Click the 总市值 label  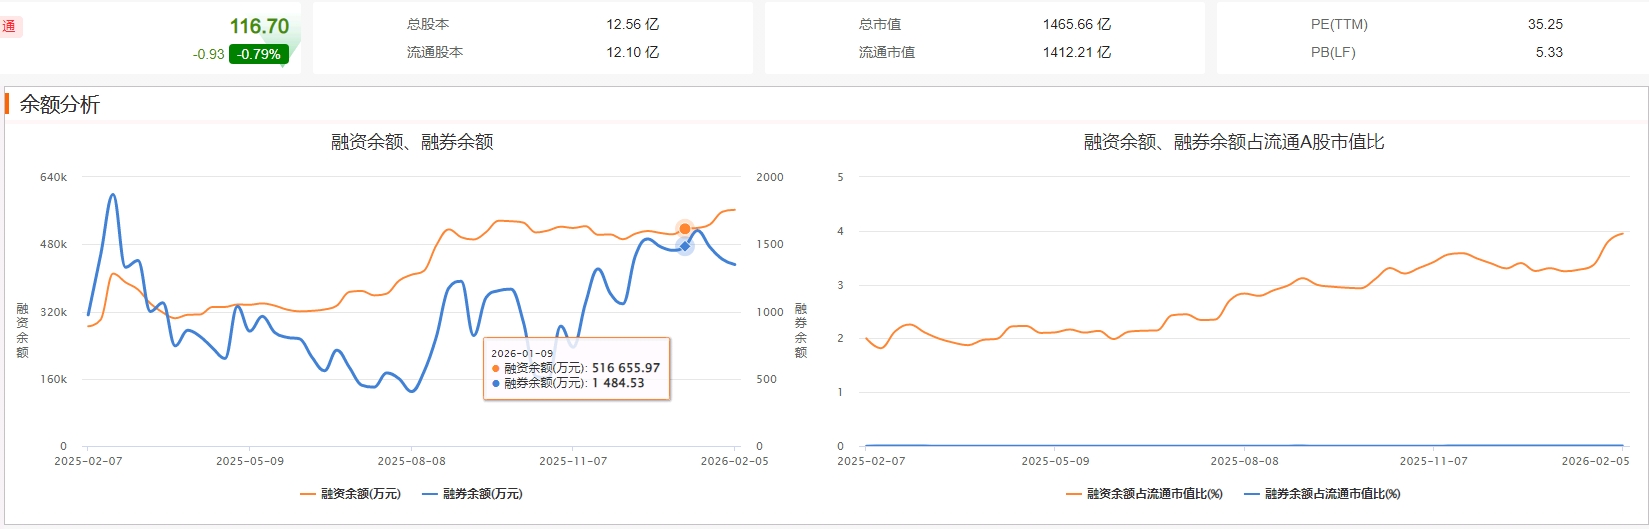point(880,24)
